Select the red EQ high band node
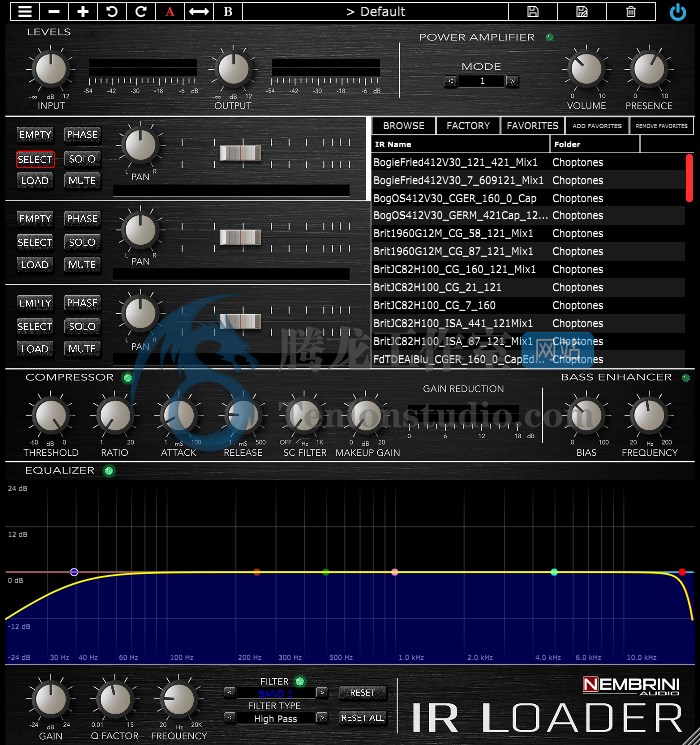Viewport: 700px width, 745px height. (x=682, y=572)
